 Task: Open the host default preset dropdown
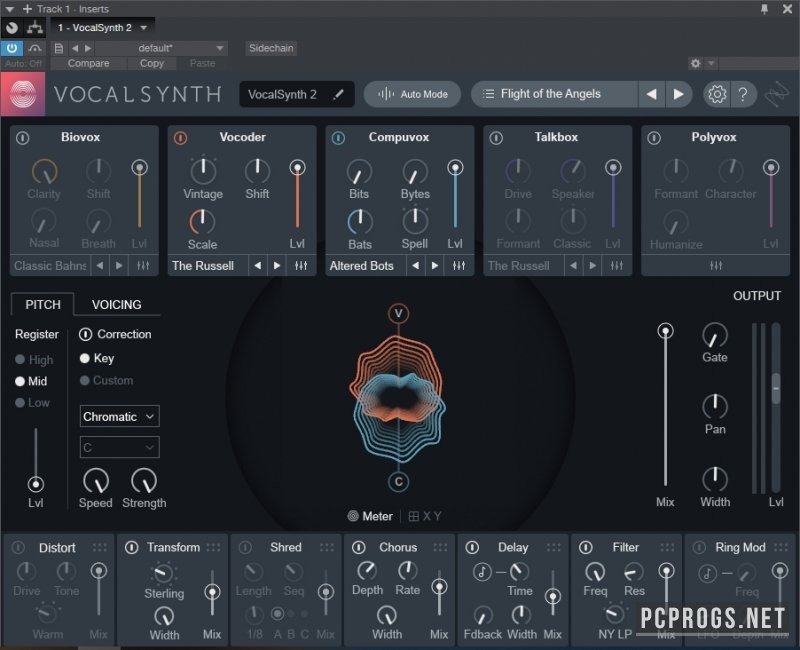point(161,48)
